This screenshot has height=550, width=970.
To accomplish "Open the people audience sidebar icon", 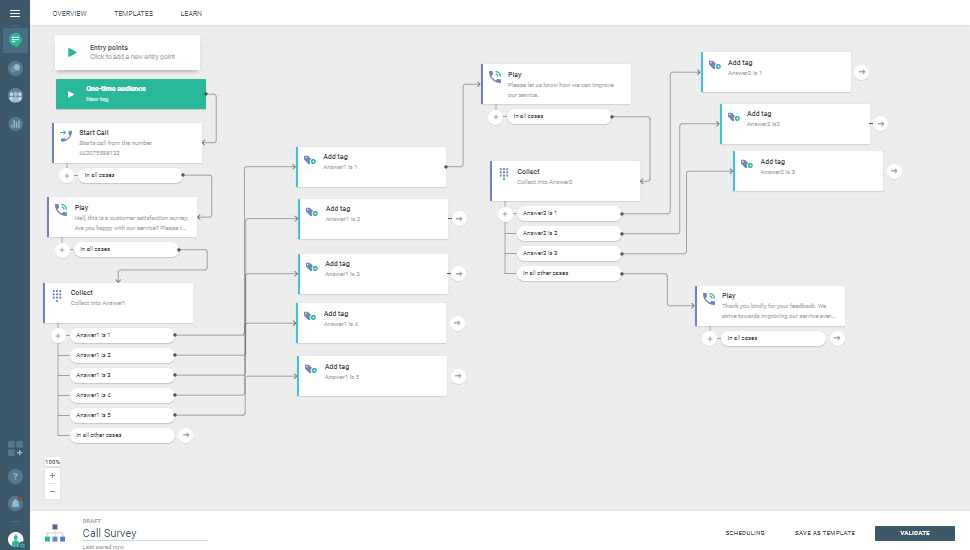I will [x=15, y=96].
